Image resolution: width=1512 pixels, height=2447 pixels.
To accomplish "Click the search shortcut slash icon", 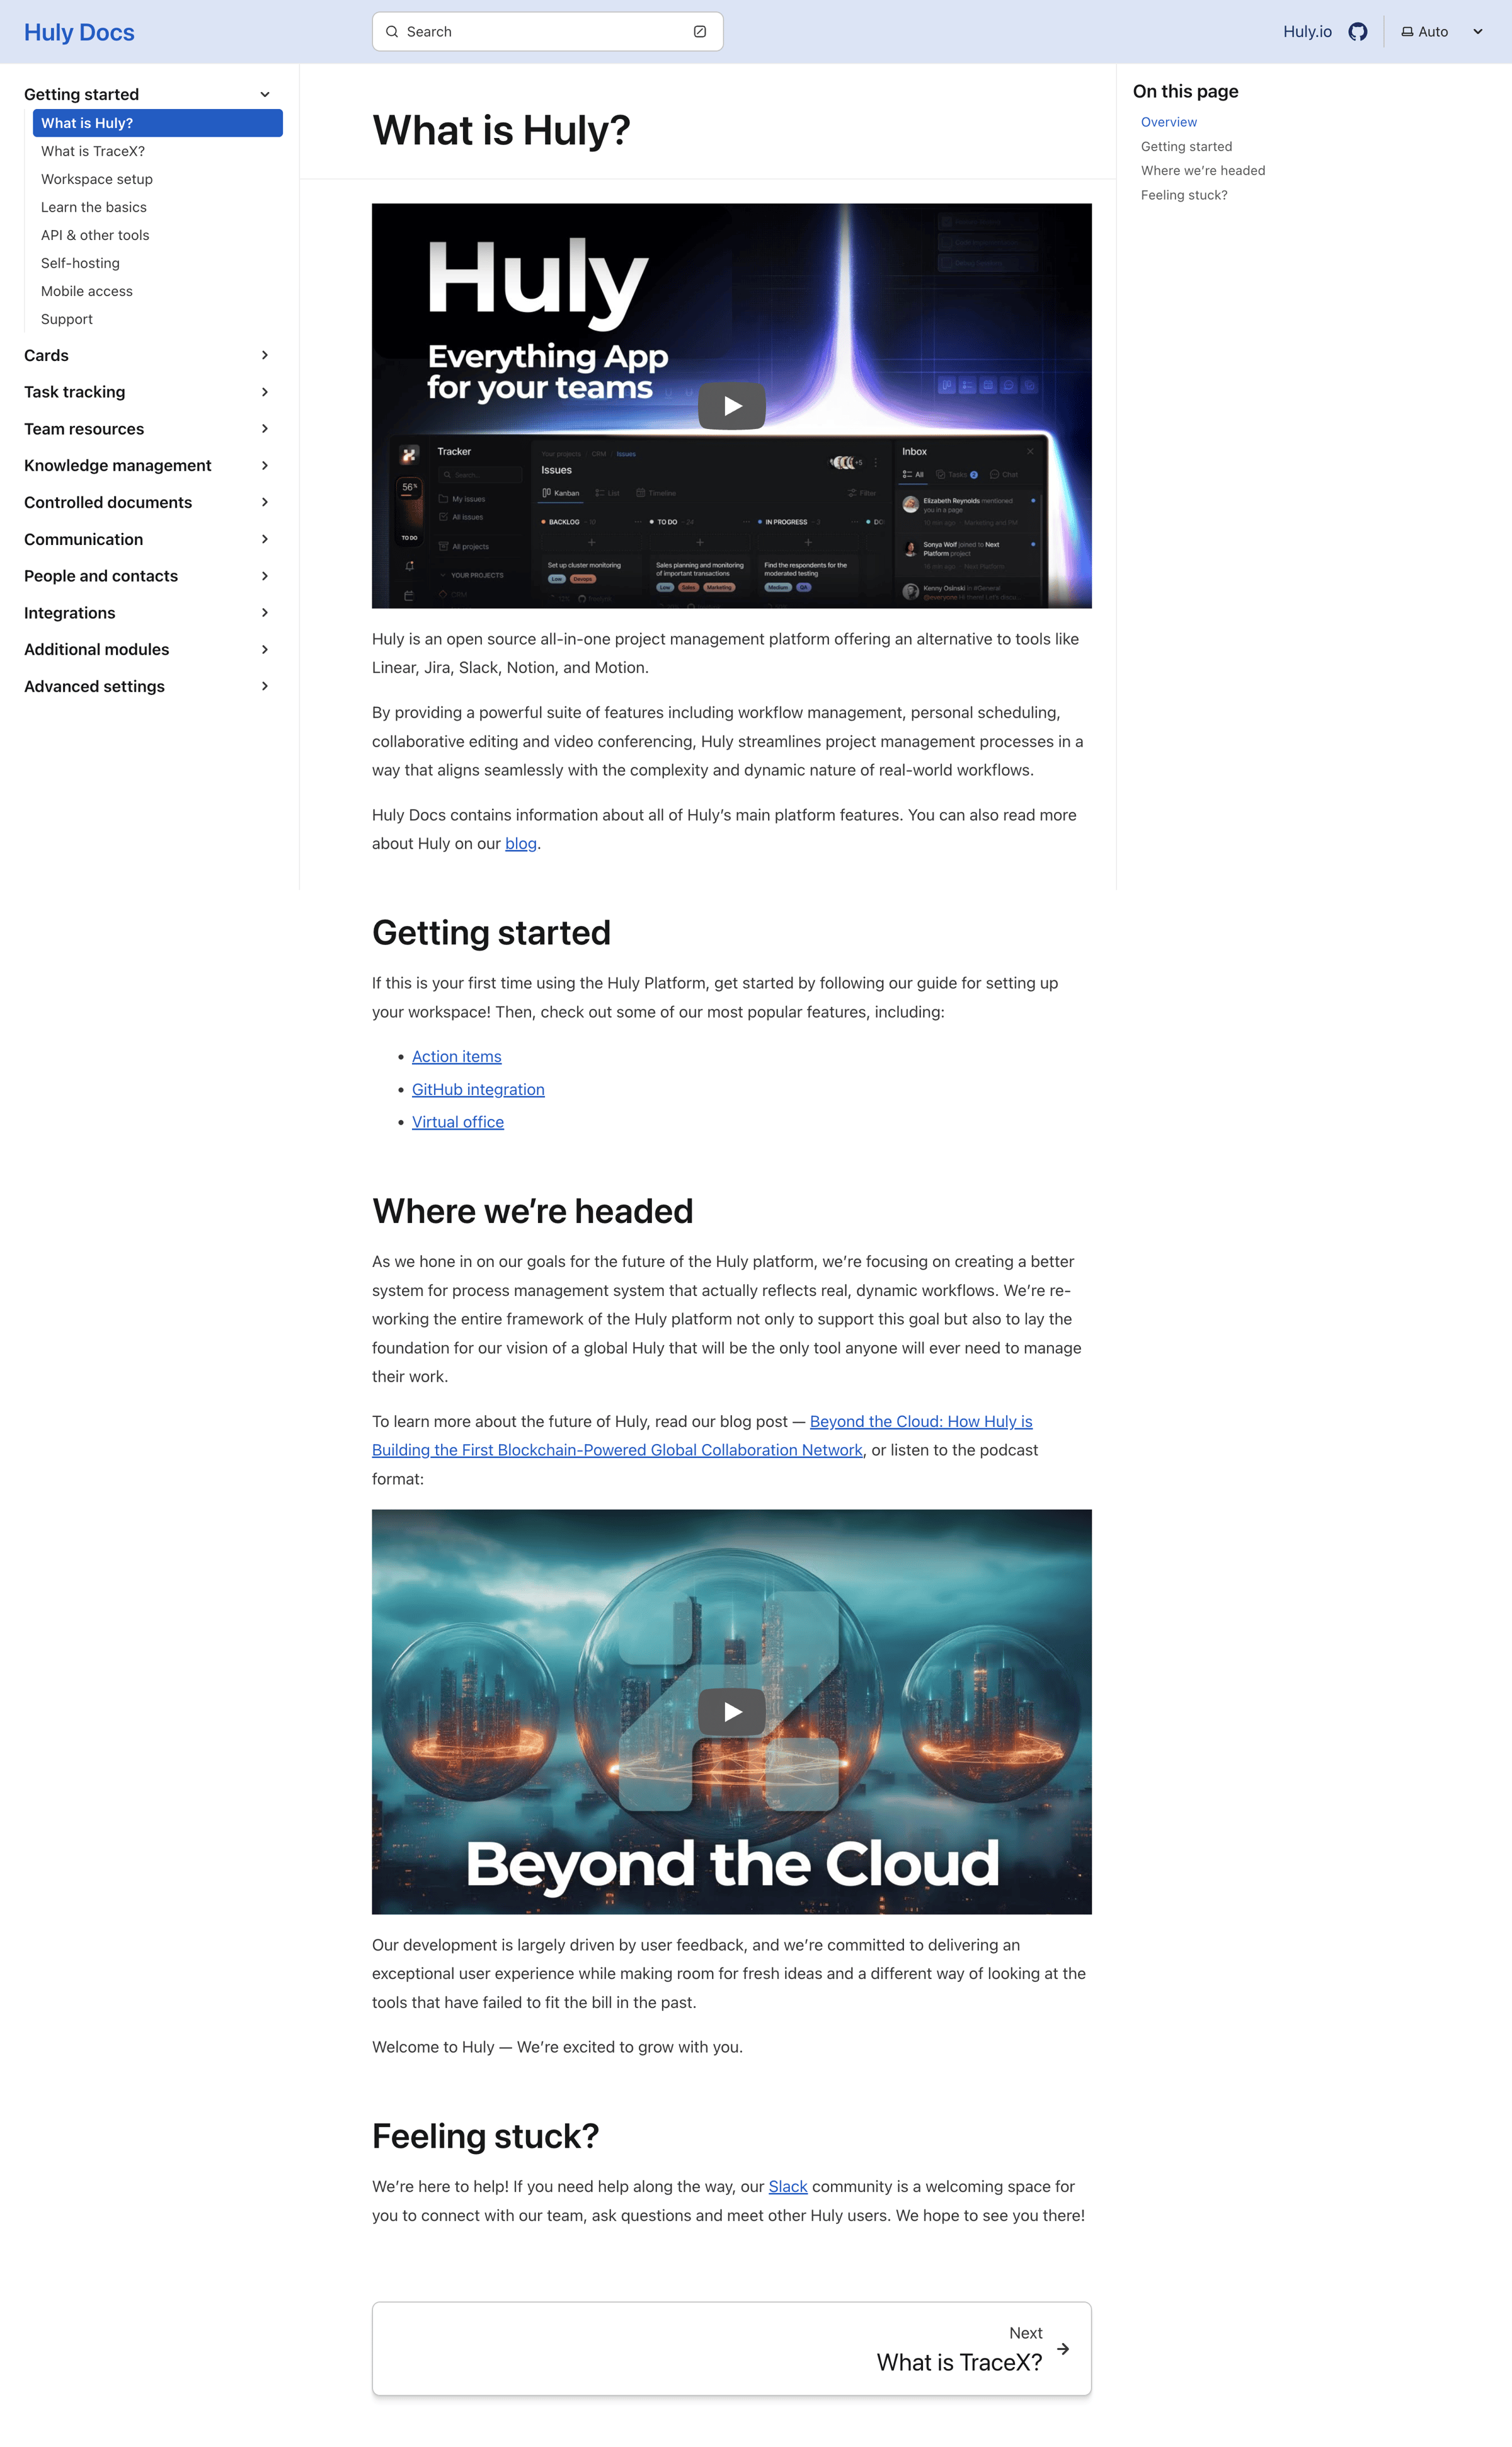I will [x=700, y=32].
